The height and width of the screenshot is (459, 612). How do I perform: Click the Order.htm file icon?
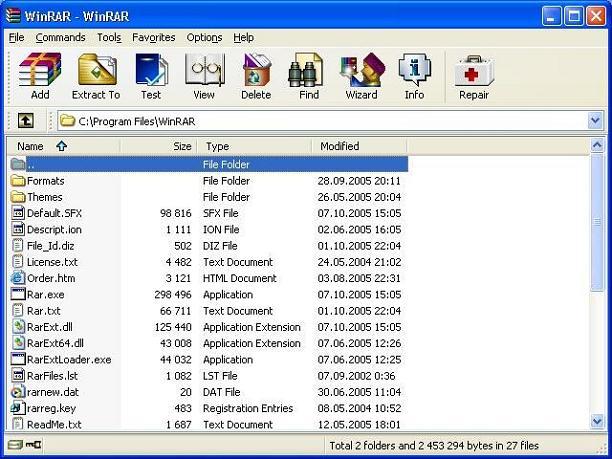coord(18,278)
